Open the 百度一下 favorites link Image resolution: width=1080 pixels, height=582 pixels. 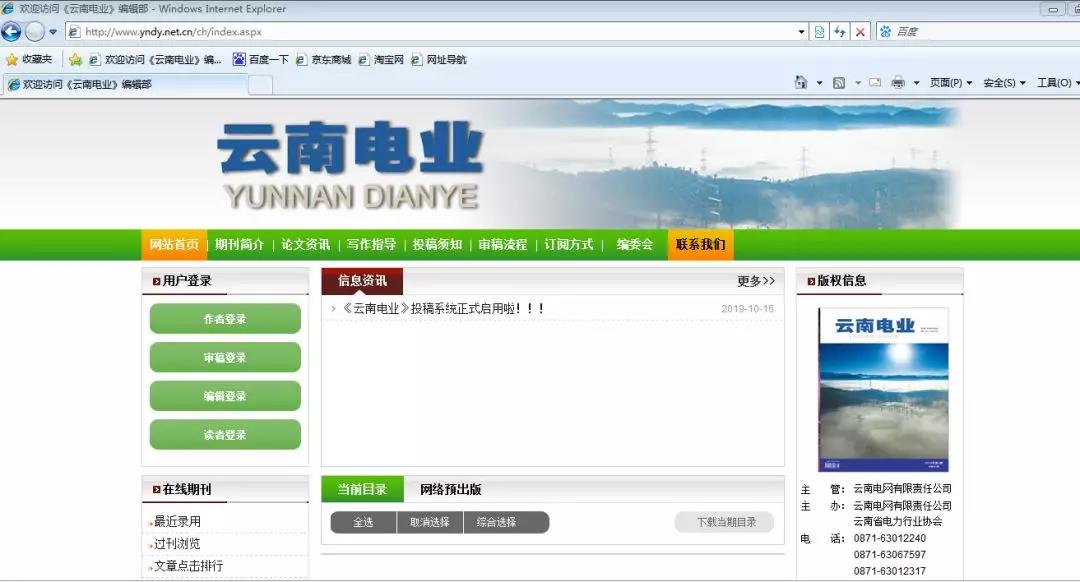[261, 59]
